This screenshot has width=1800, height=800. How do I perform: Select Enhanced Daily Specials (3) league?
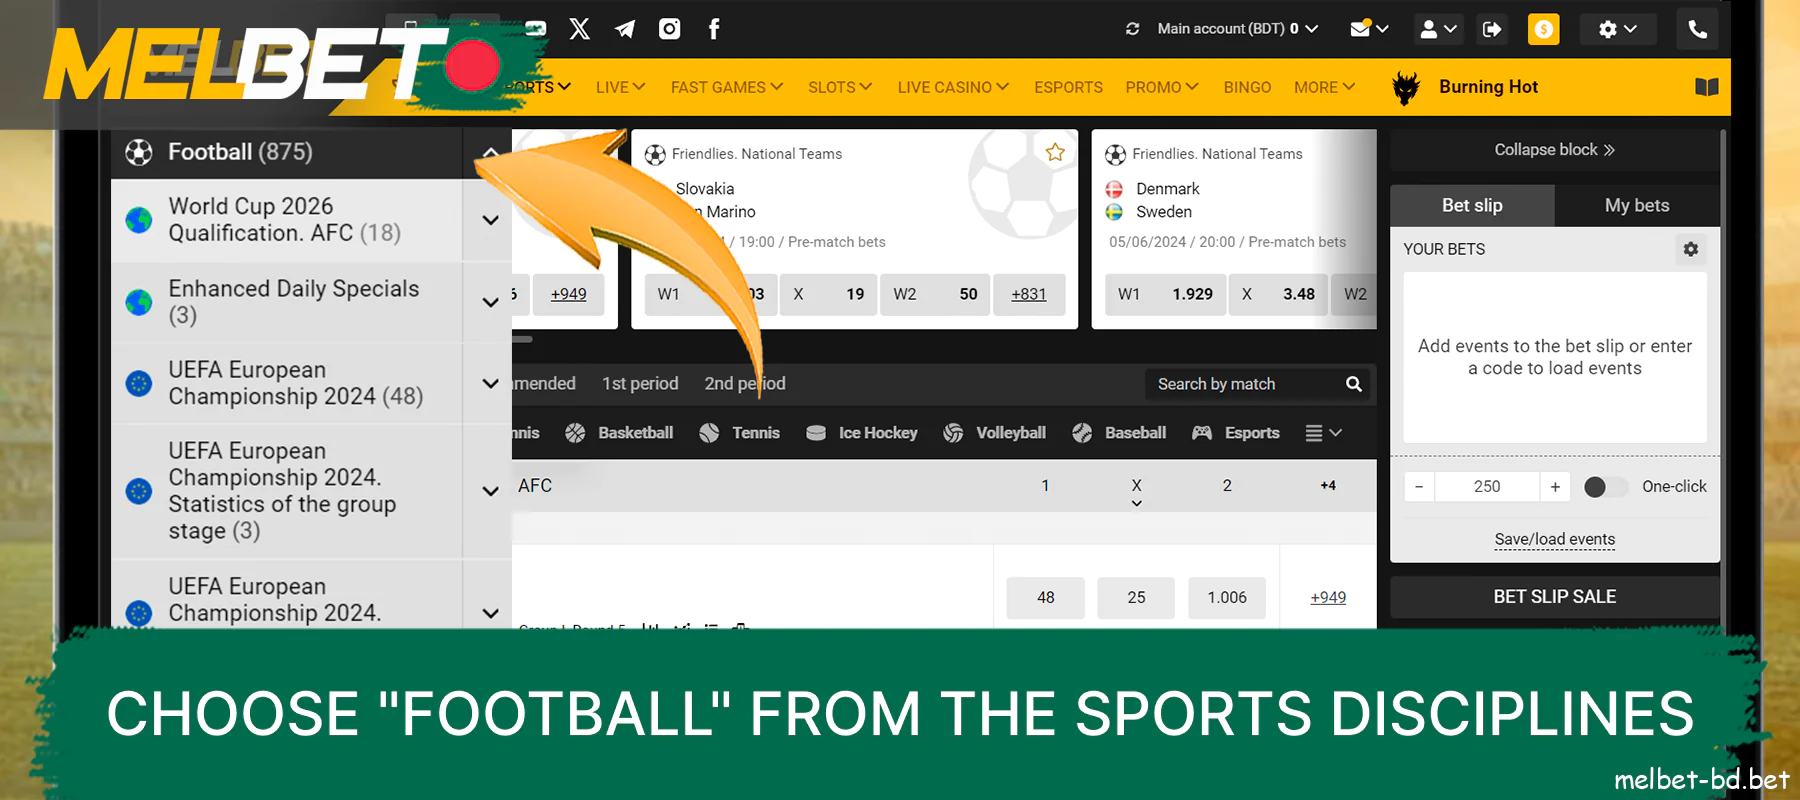pyautogui.click(x=294, y=302)
